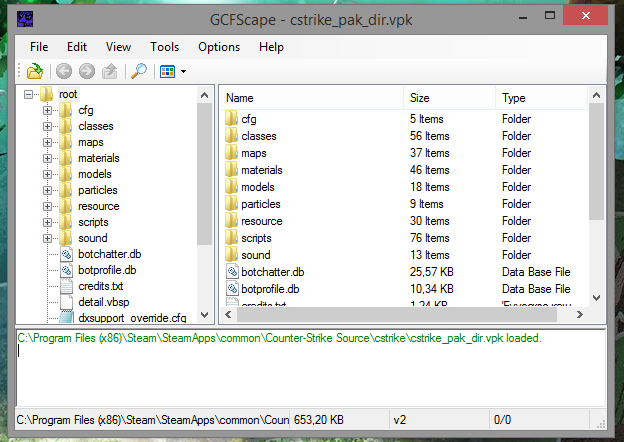Expand the scripts folder in tree

tap(47, 222)
